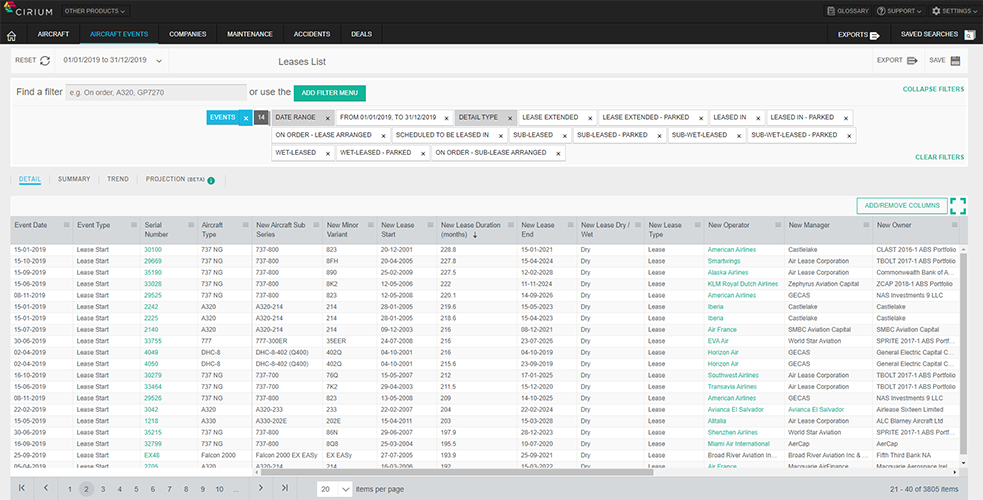Open New Operator column menu icon
This screenshot has height=500, width=983.
(777, 226)
